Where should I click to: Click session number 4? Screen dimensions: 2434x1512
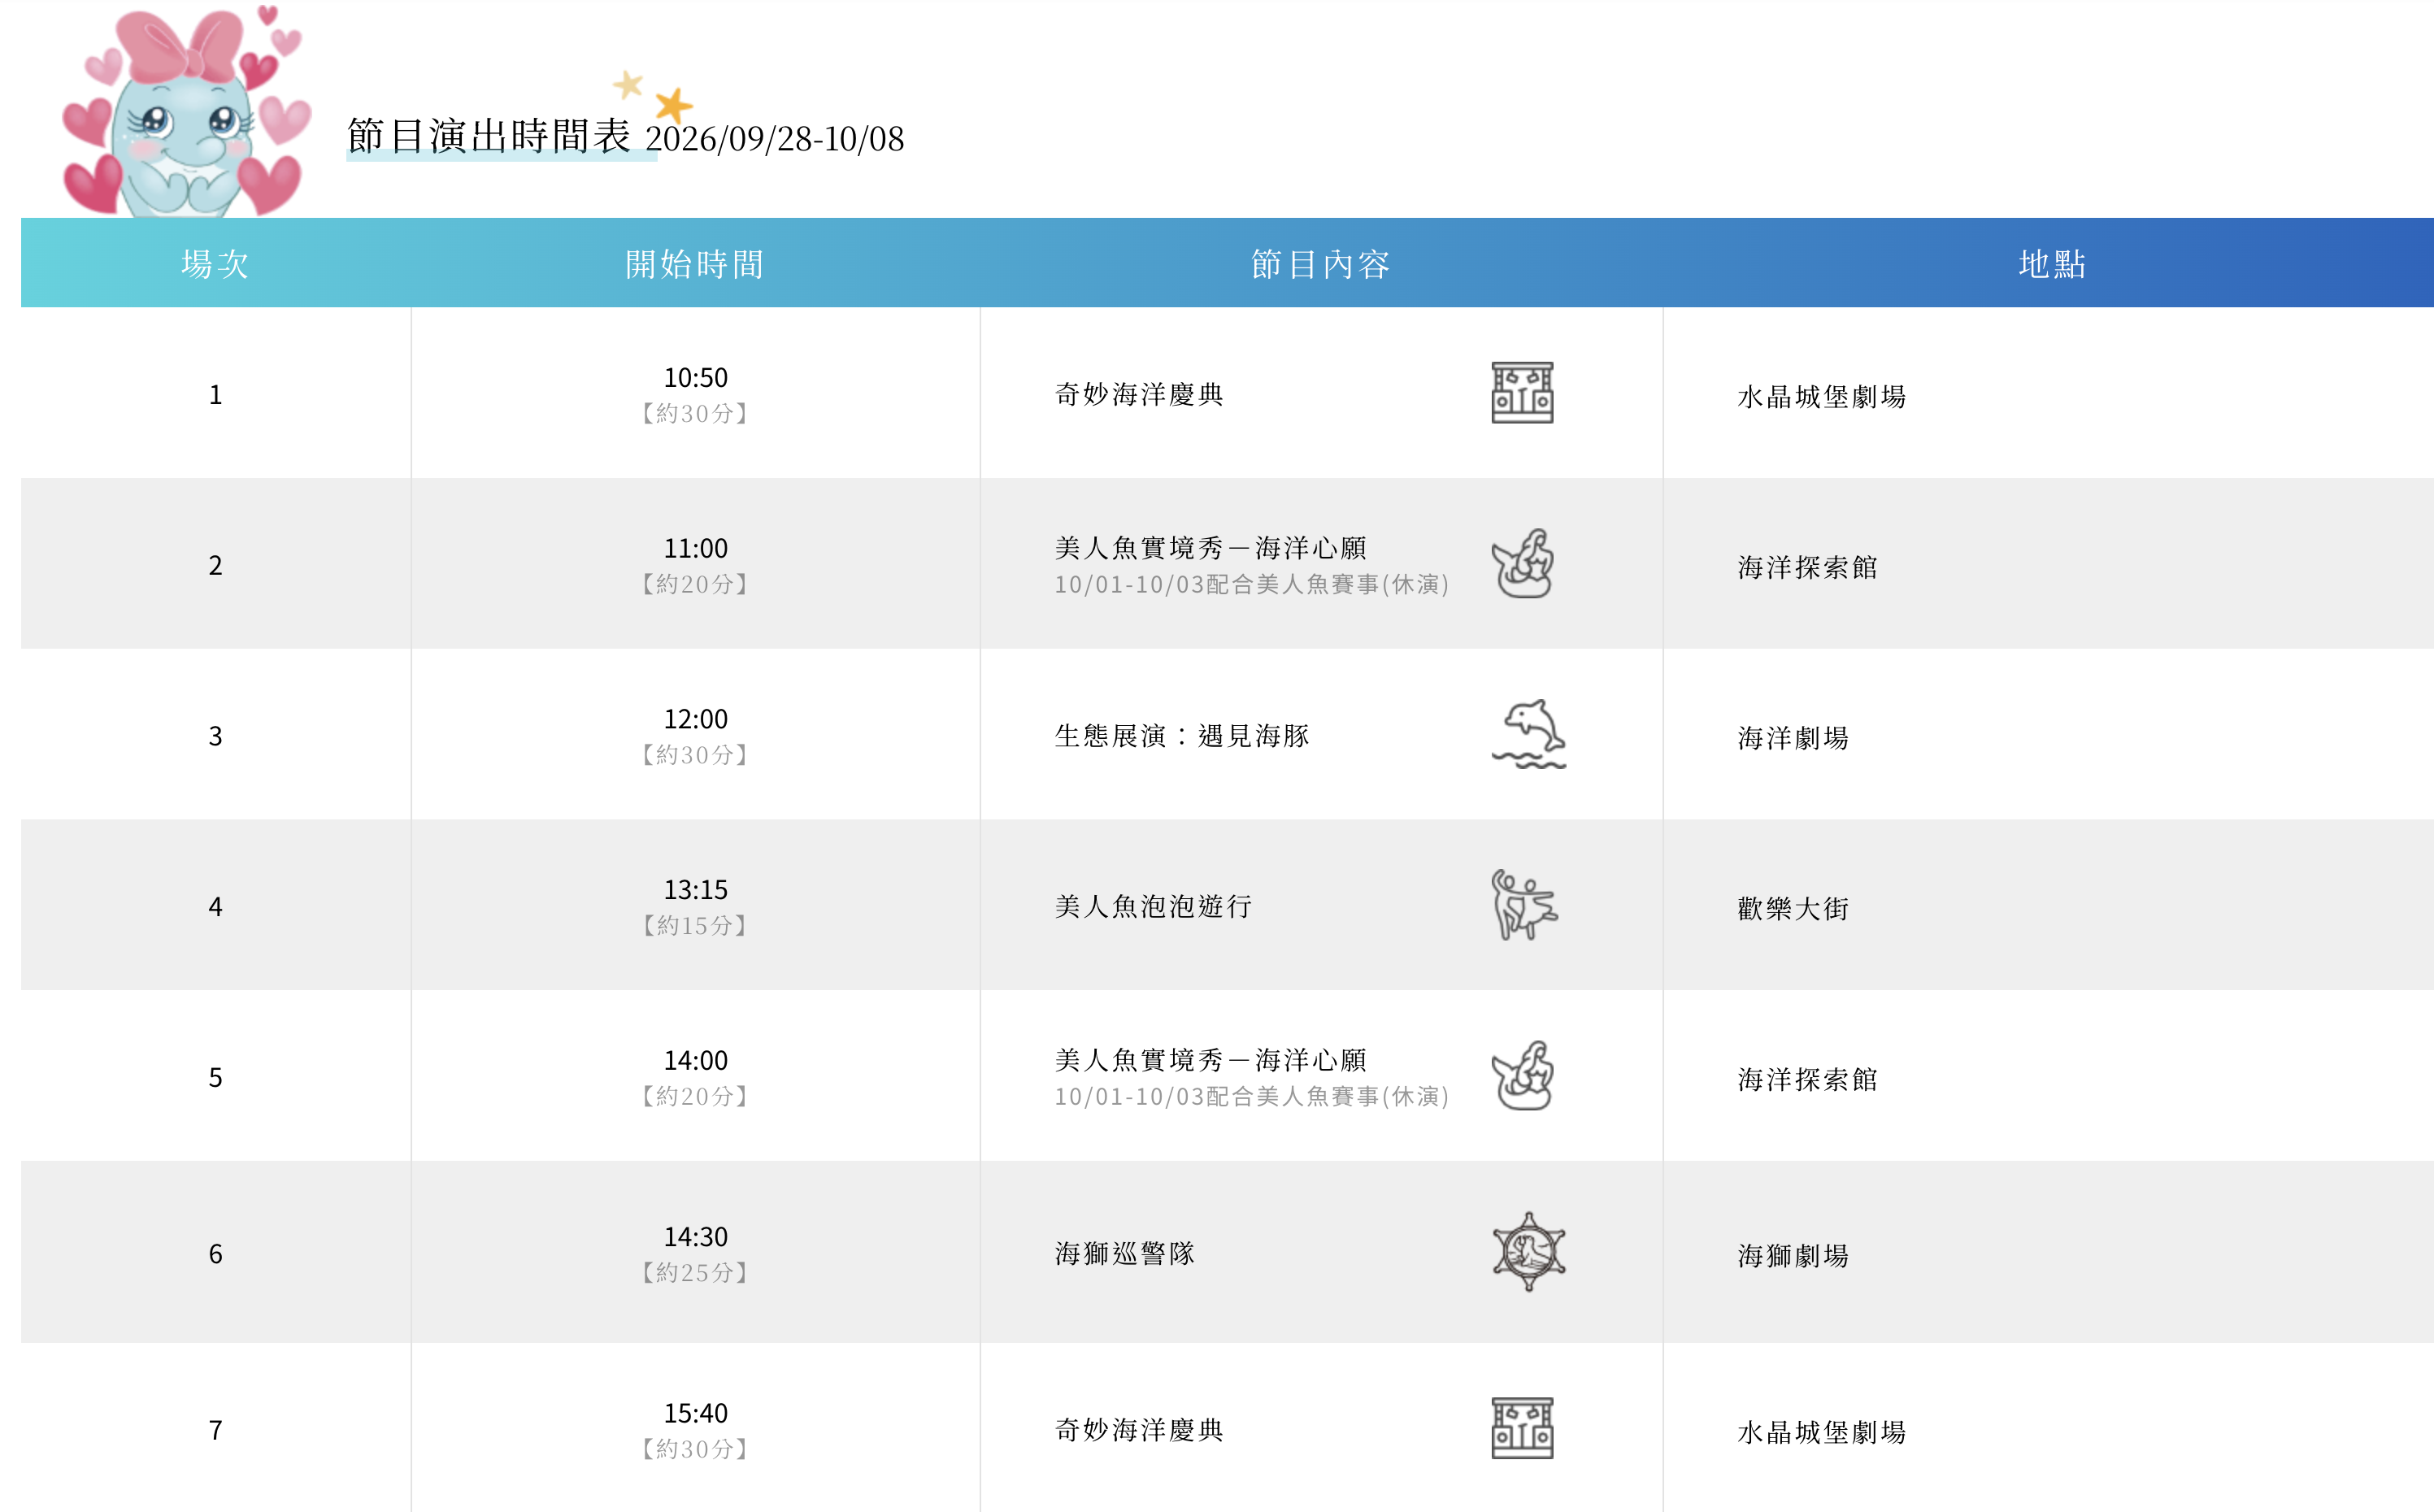pos(215,907)
